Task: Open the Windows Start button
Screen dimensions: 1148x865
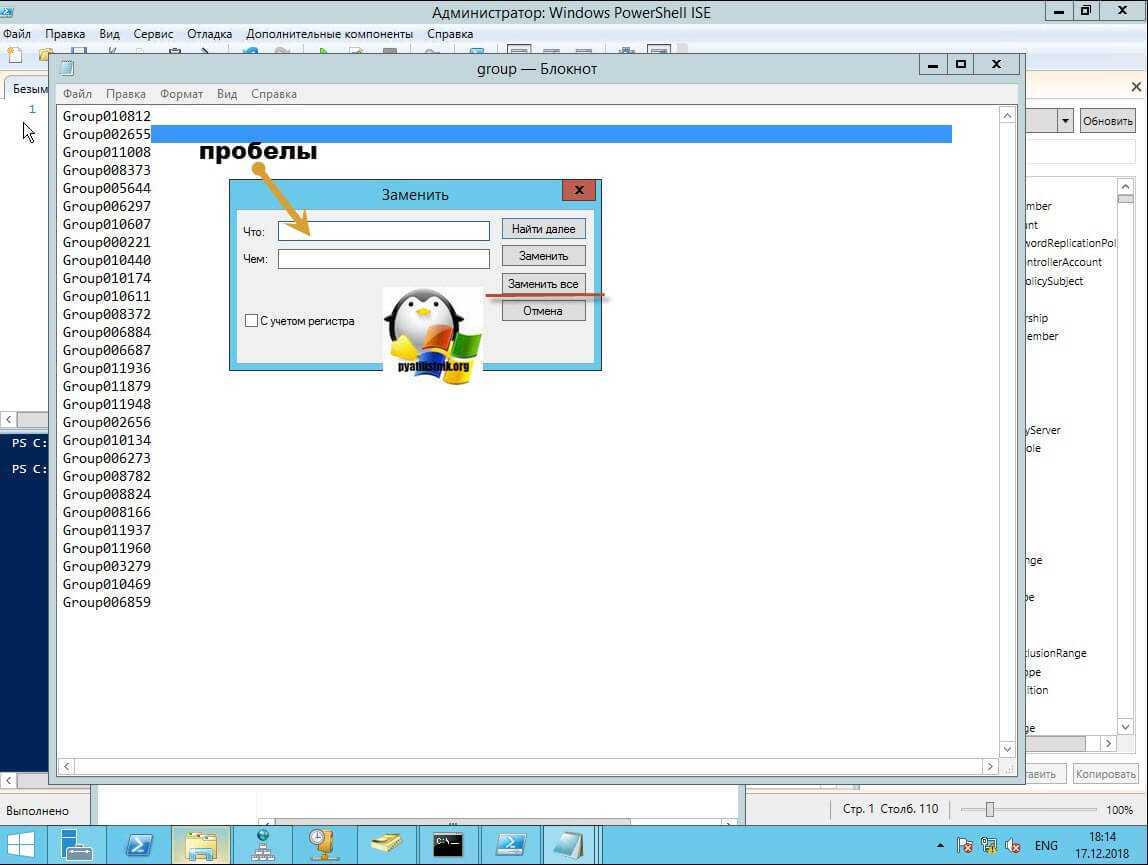Action: [x=22, y=845]
